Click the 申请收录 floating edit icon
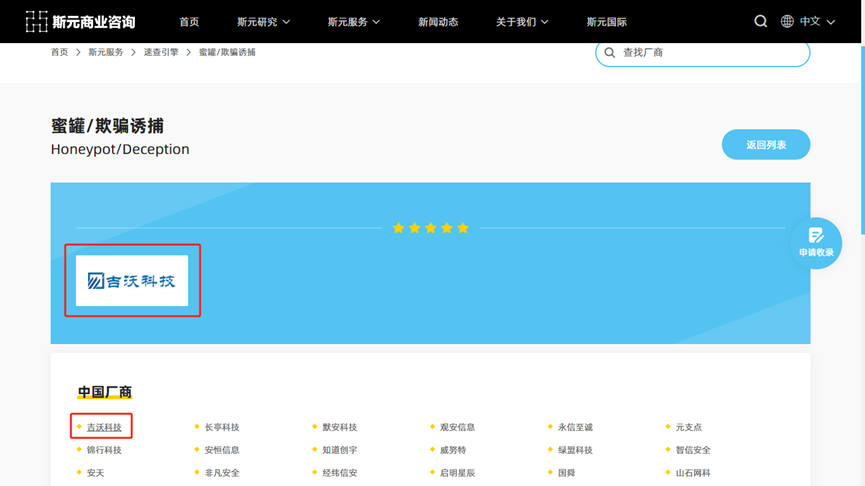The height and width of the screenshot is (486, 865). [816, 236]
